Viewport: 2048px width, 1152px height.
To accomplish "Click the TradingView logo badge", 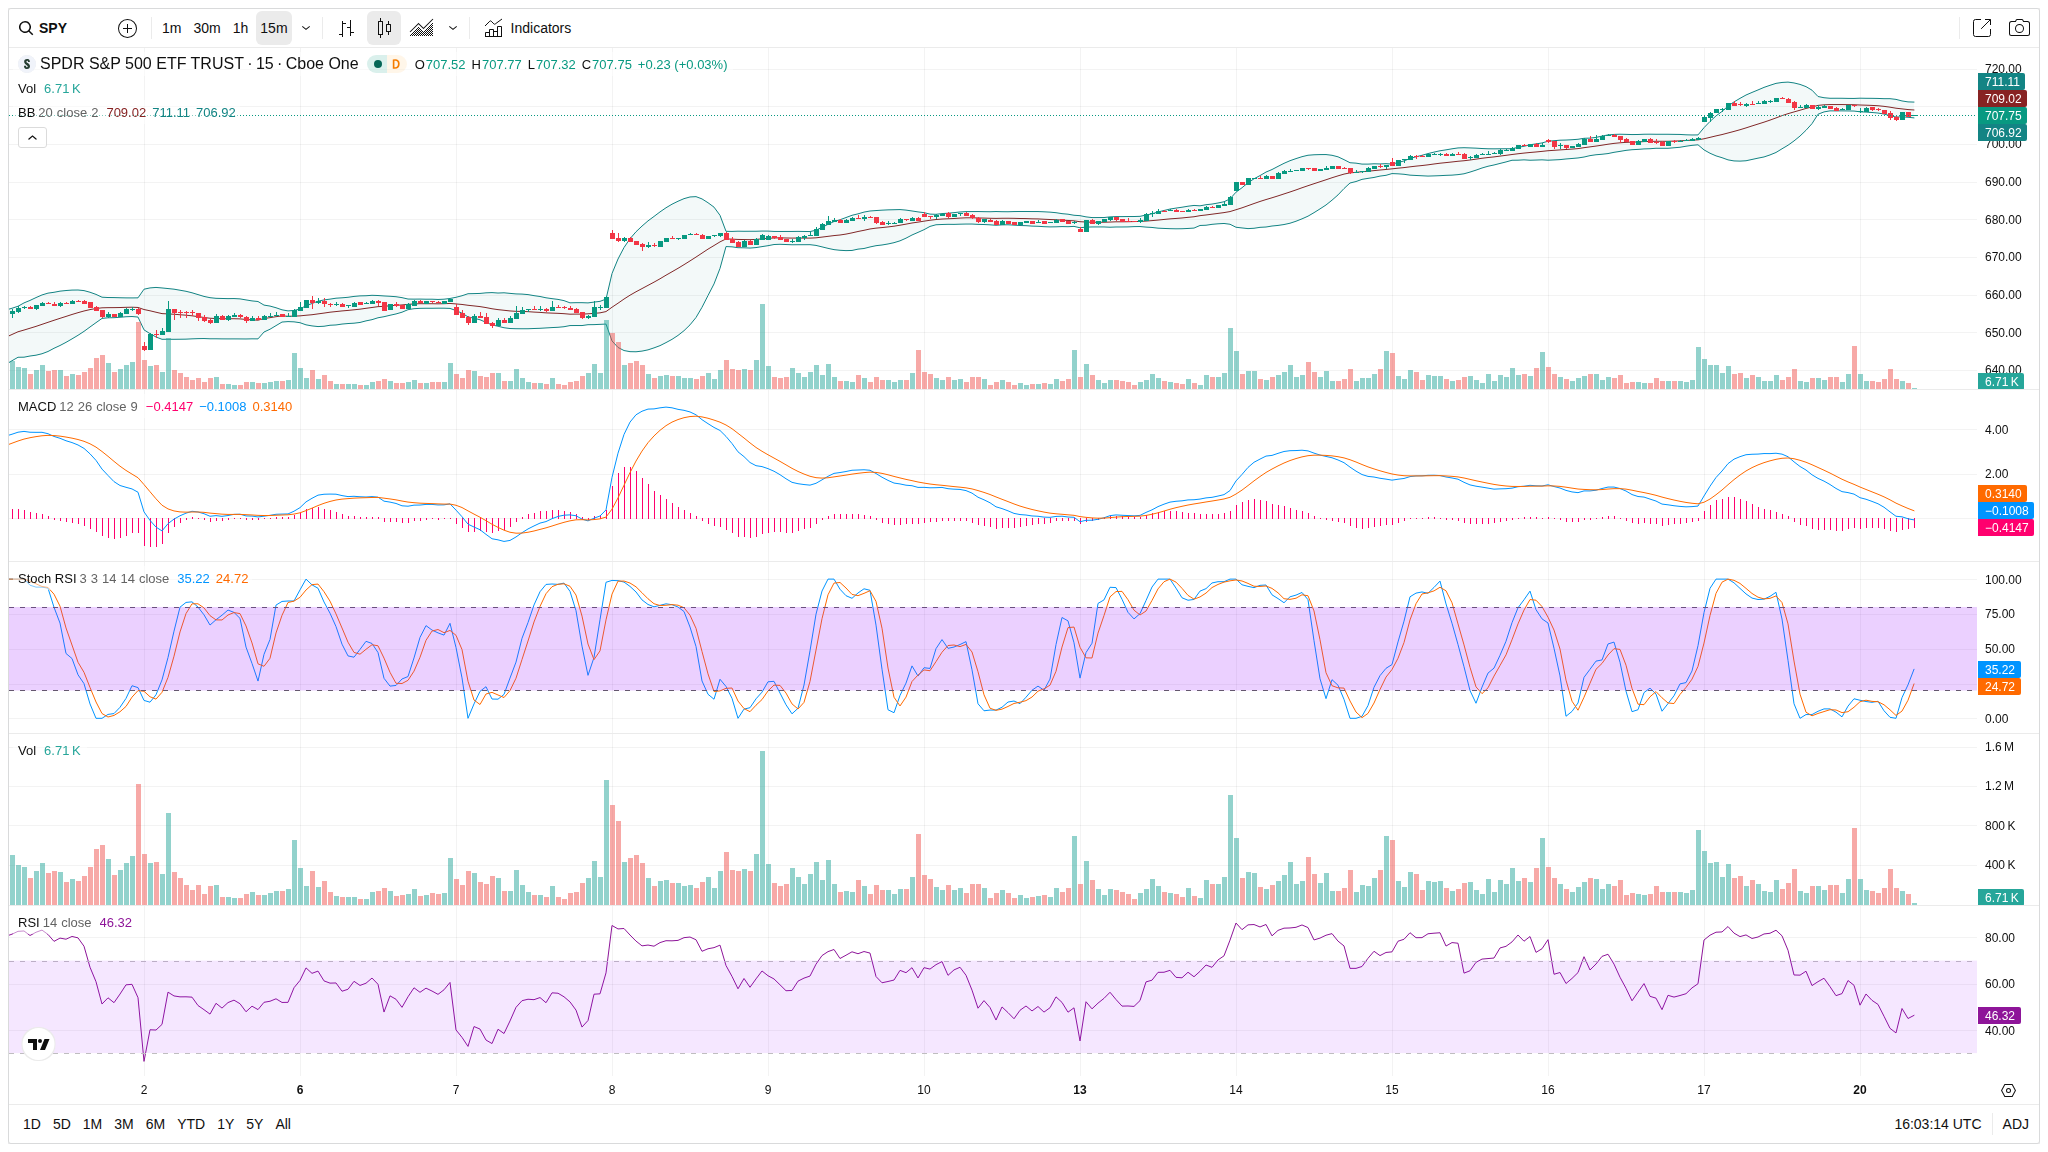I will 38,1044.
